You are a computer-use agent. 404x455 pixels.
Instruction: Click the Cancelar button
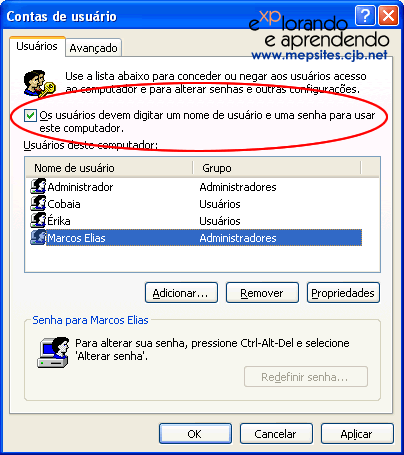(x=276, y=434)
